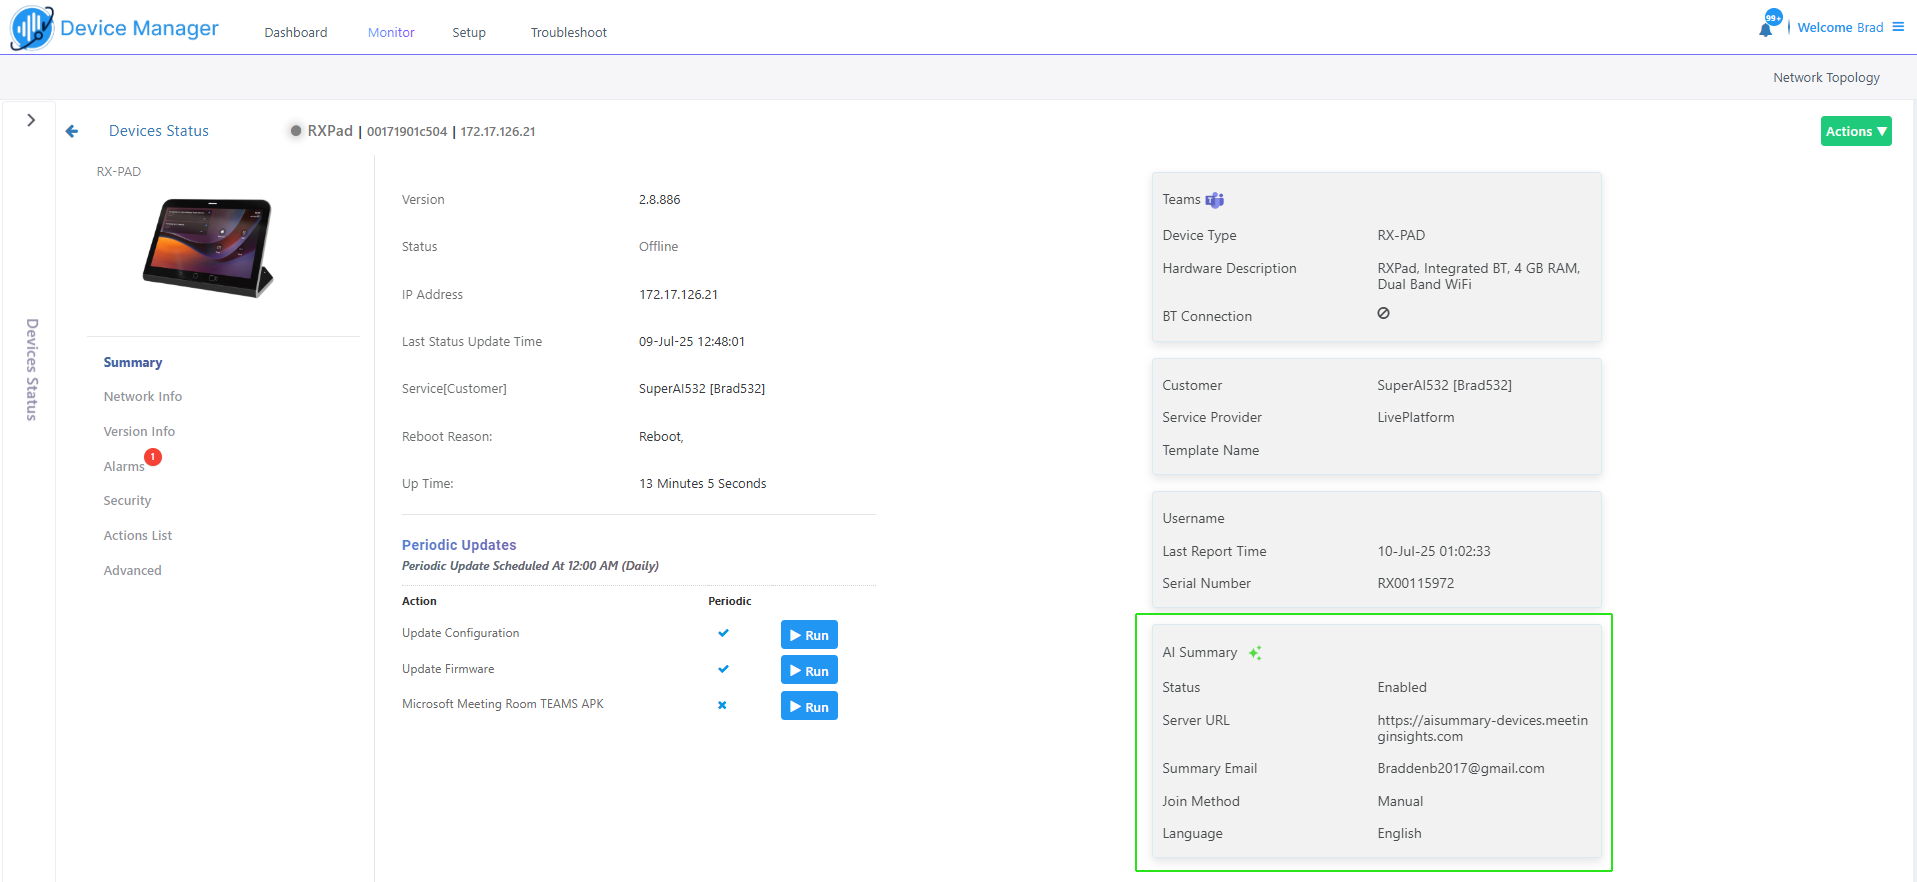Run the Update Configuration action
Image resolution: width=1917 pixels, height=882 pixels.
tap(809, 635)
